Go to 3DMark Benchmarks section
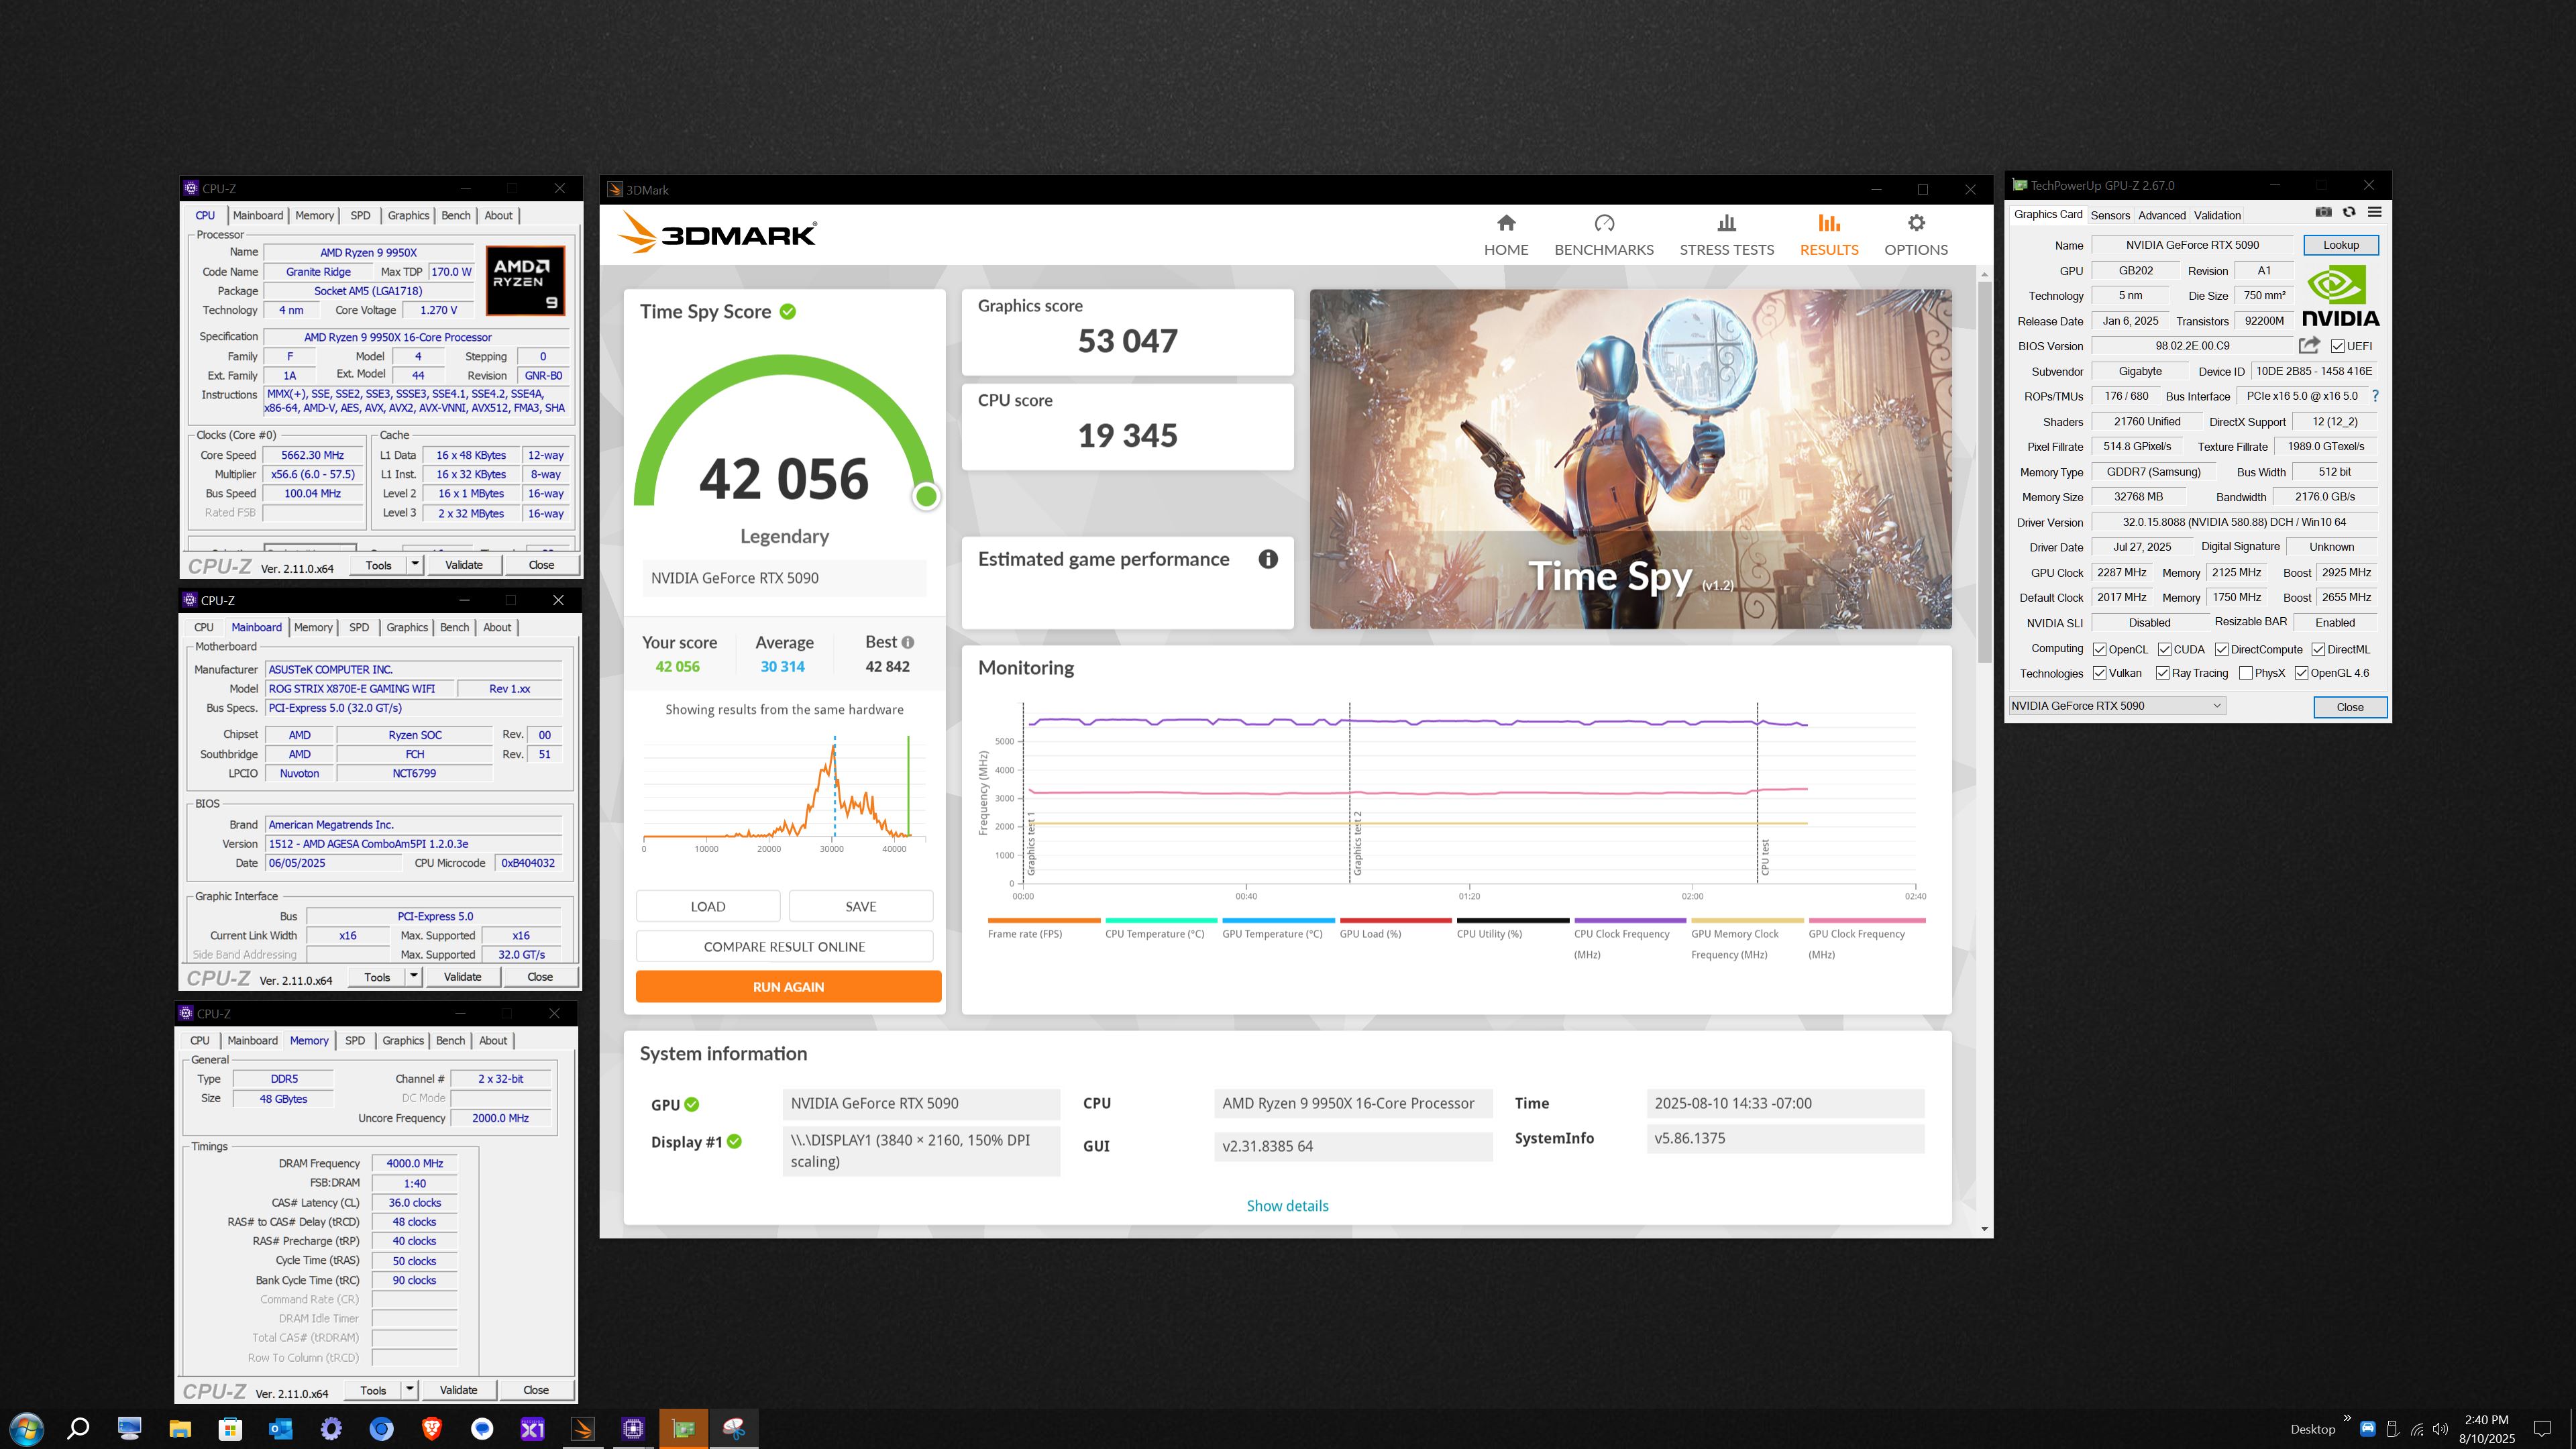2576x1449 pixels. coord(1604,235)
